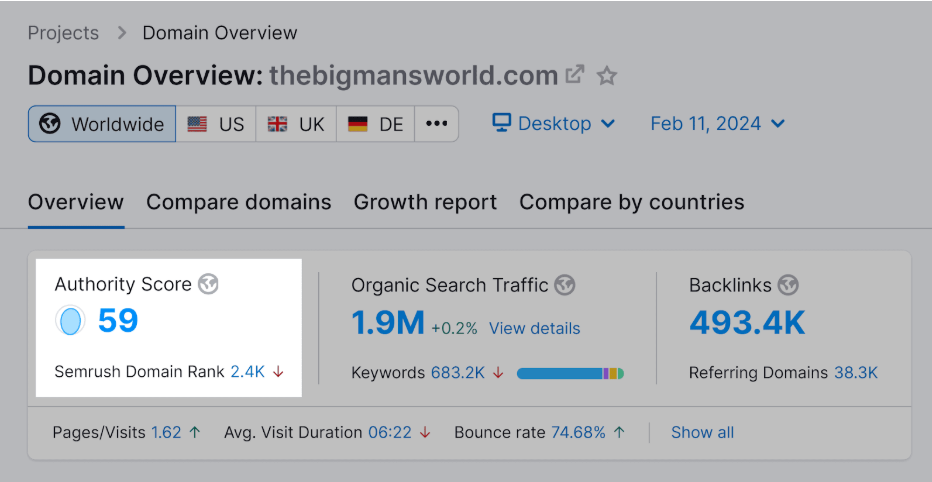
Task: Click Avg. Visit Duration 06:22 value
Action: click(390, 432)
